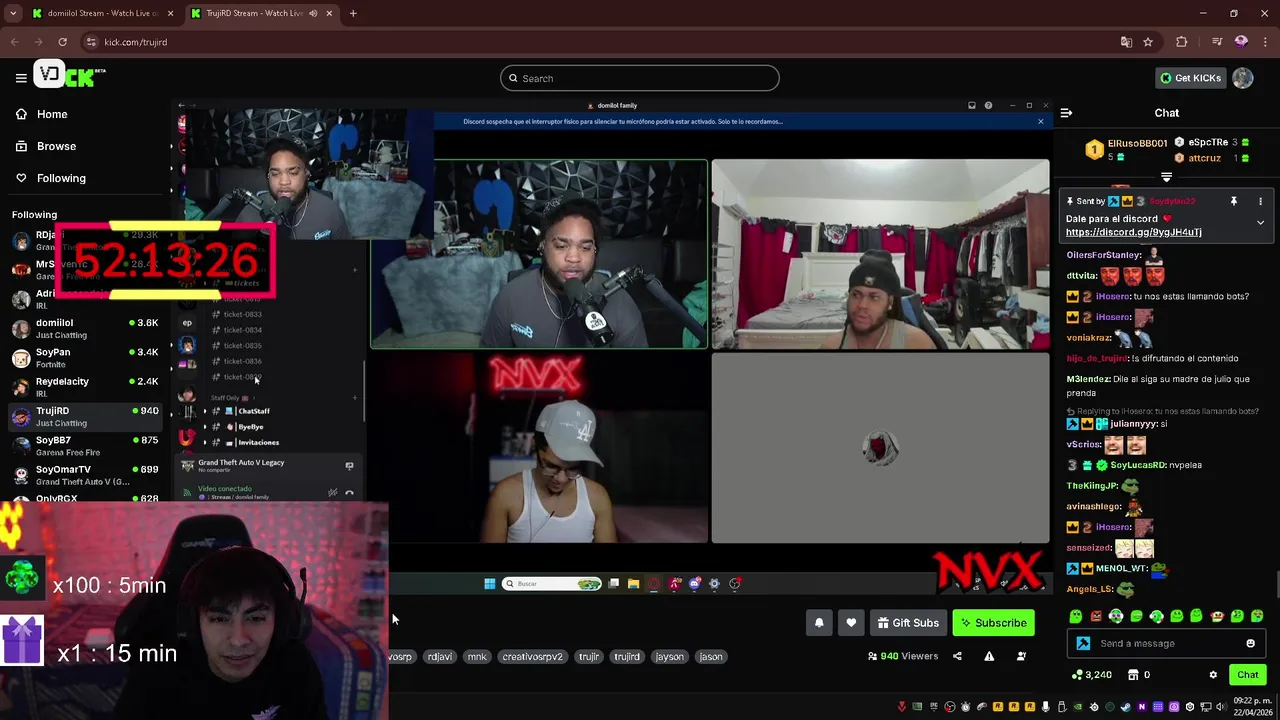
Task: Open pinned message three-dot options
Action: 1260,201
